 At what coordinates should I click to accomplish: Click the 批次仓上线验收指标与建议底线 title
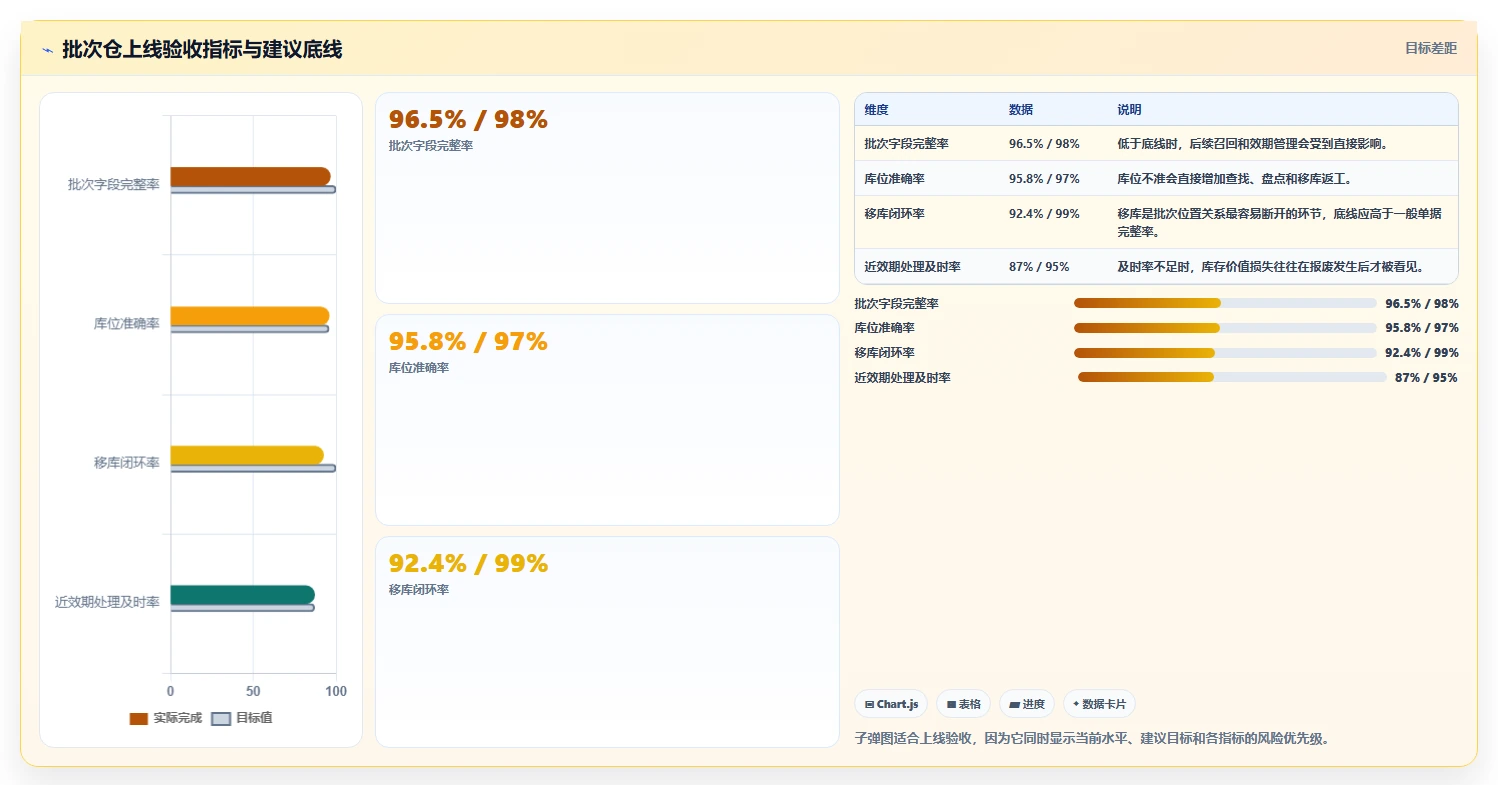202,49
